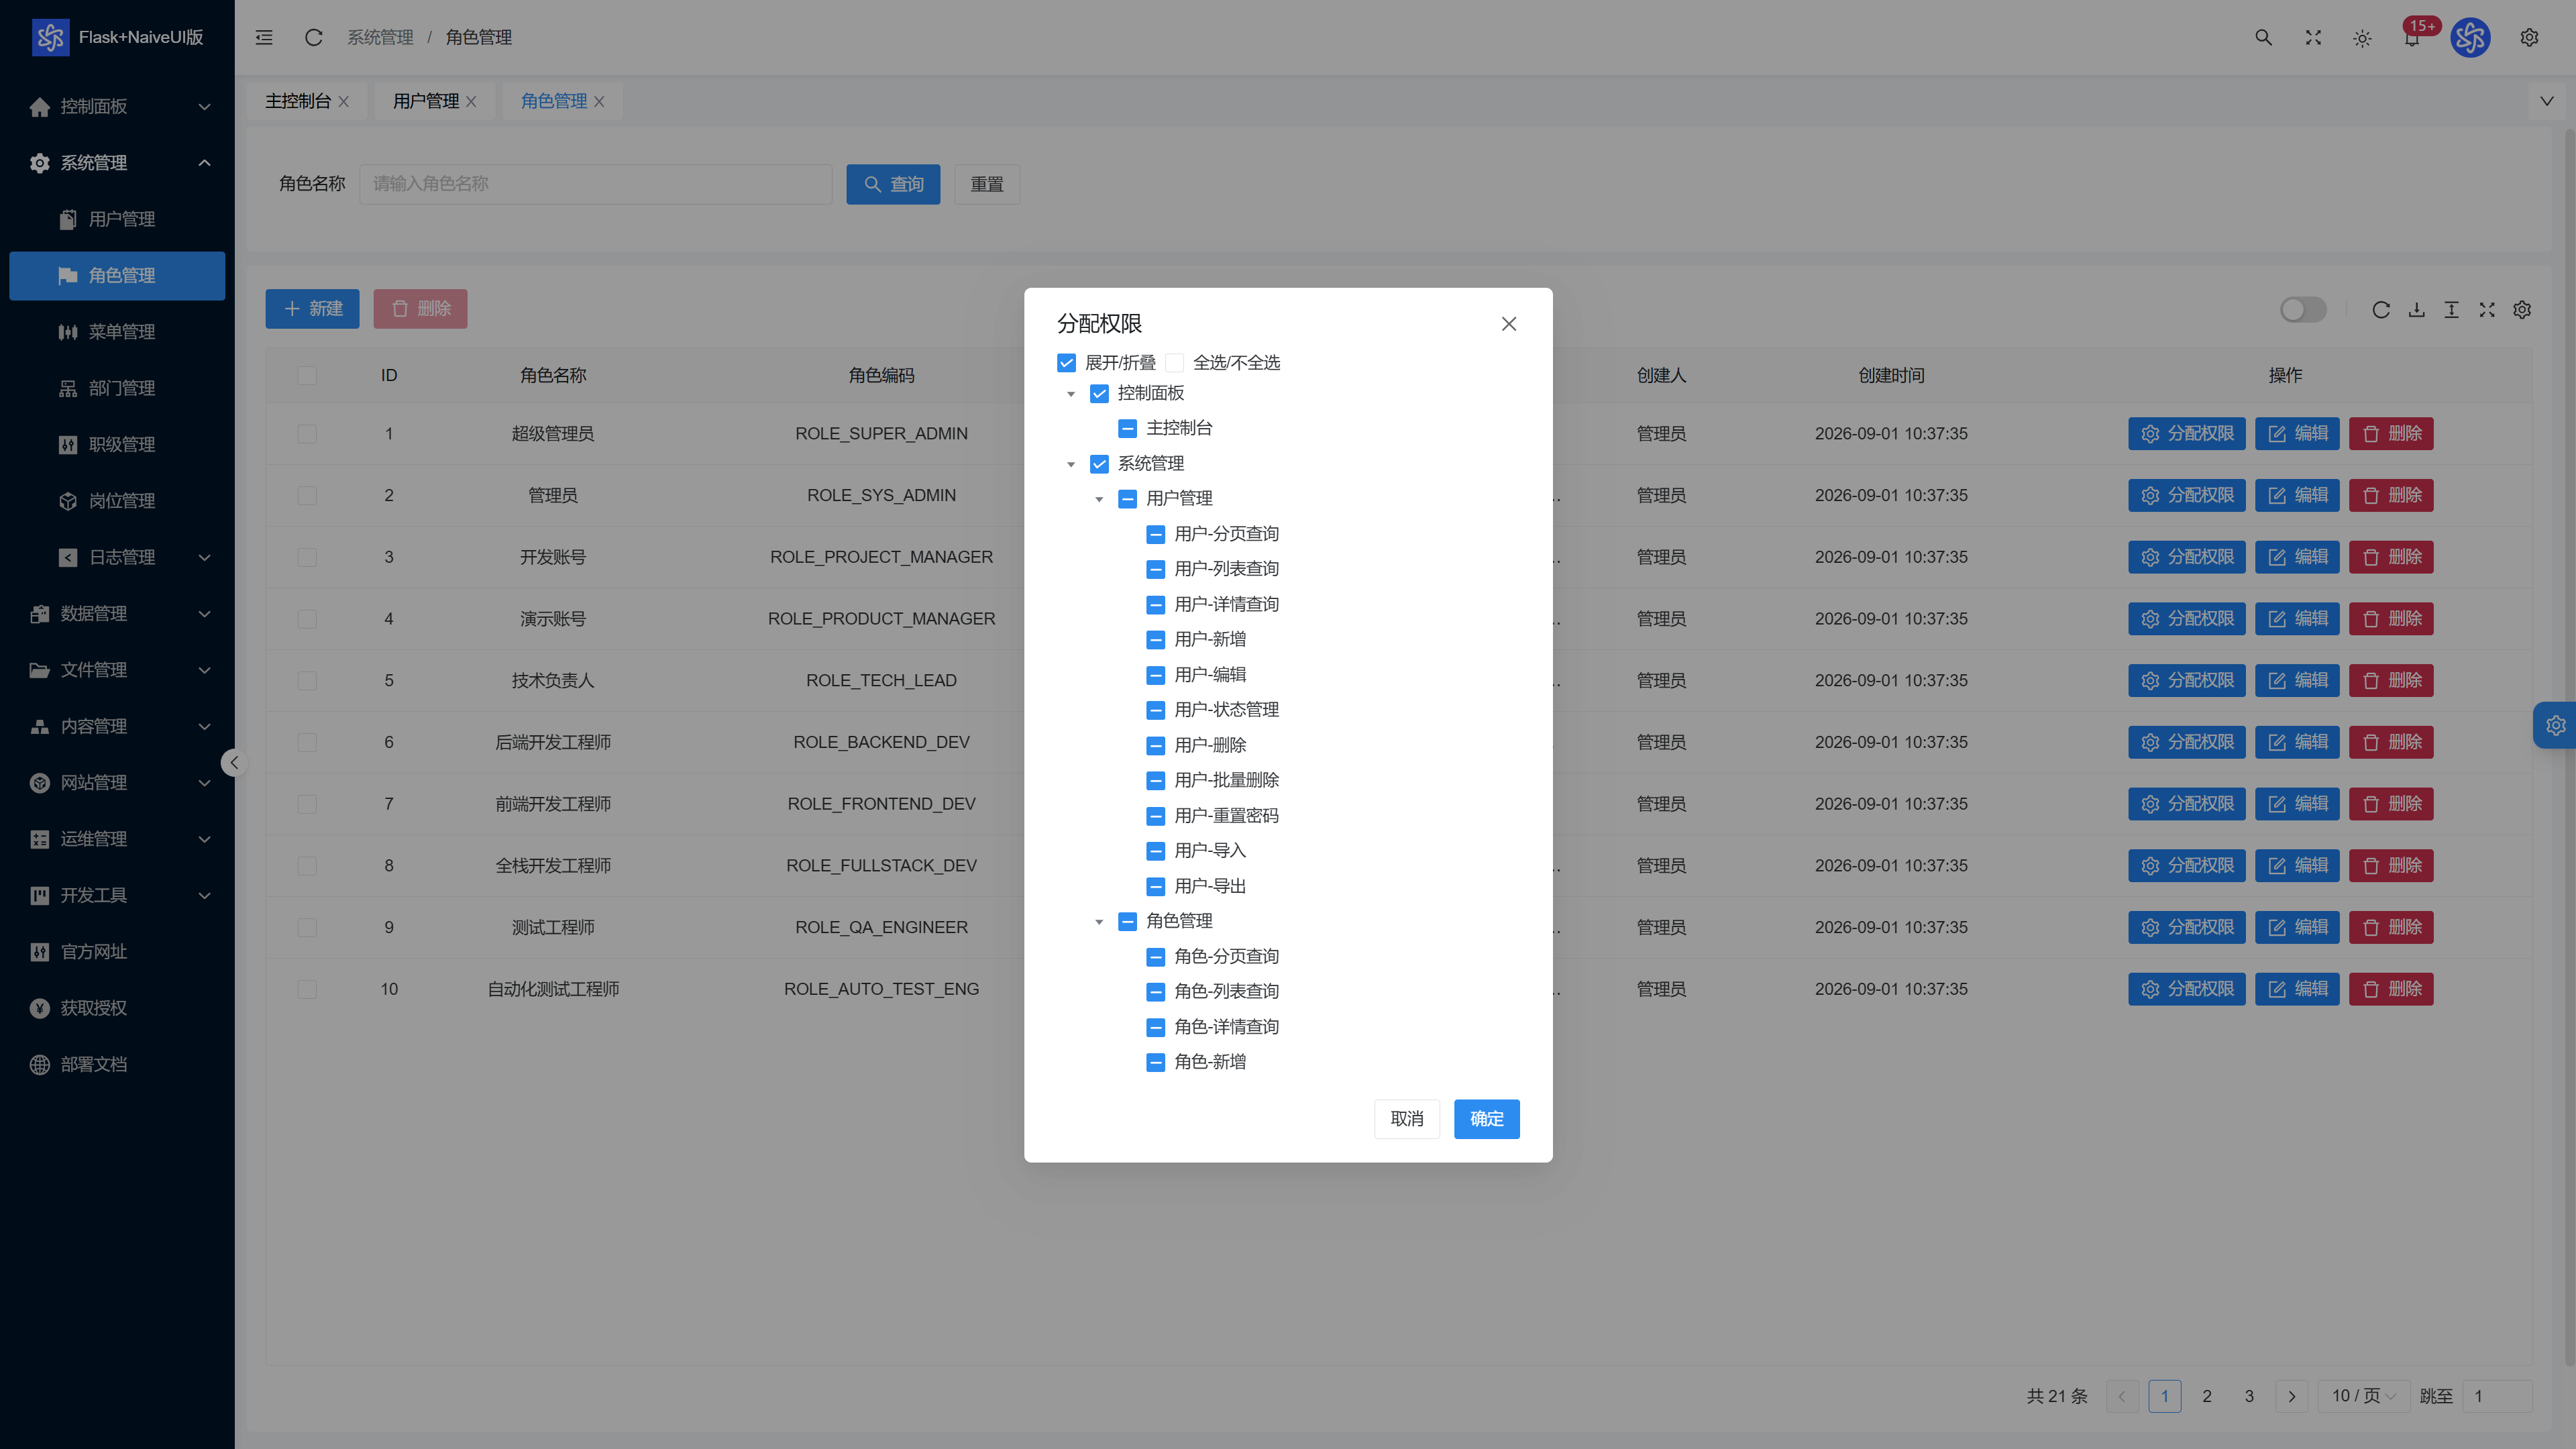The width and height of the screenshot is (2576, 1449).
Task: Click the 确定 button in dialog
Action: pos(1486,1118)
